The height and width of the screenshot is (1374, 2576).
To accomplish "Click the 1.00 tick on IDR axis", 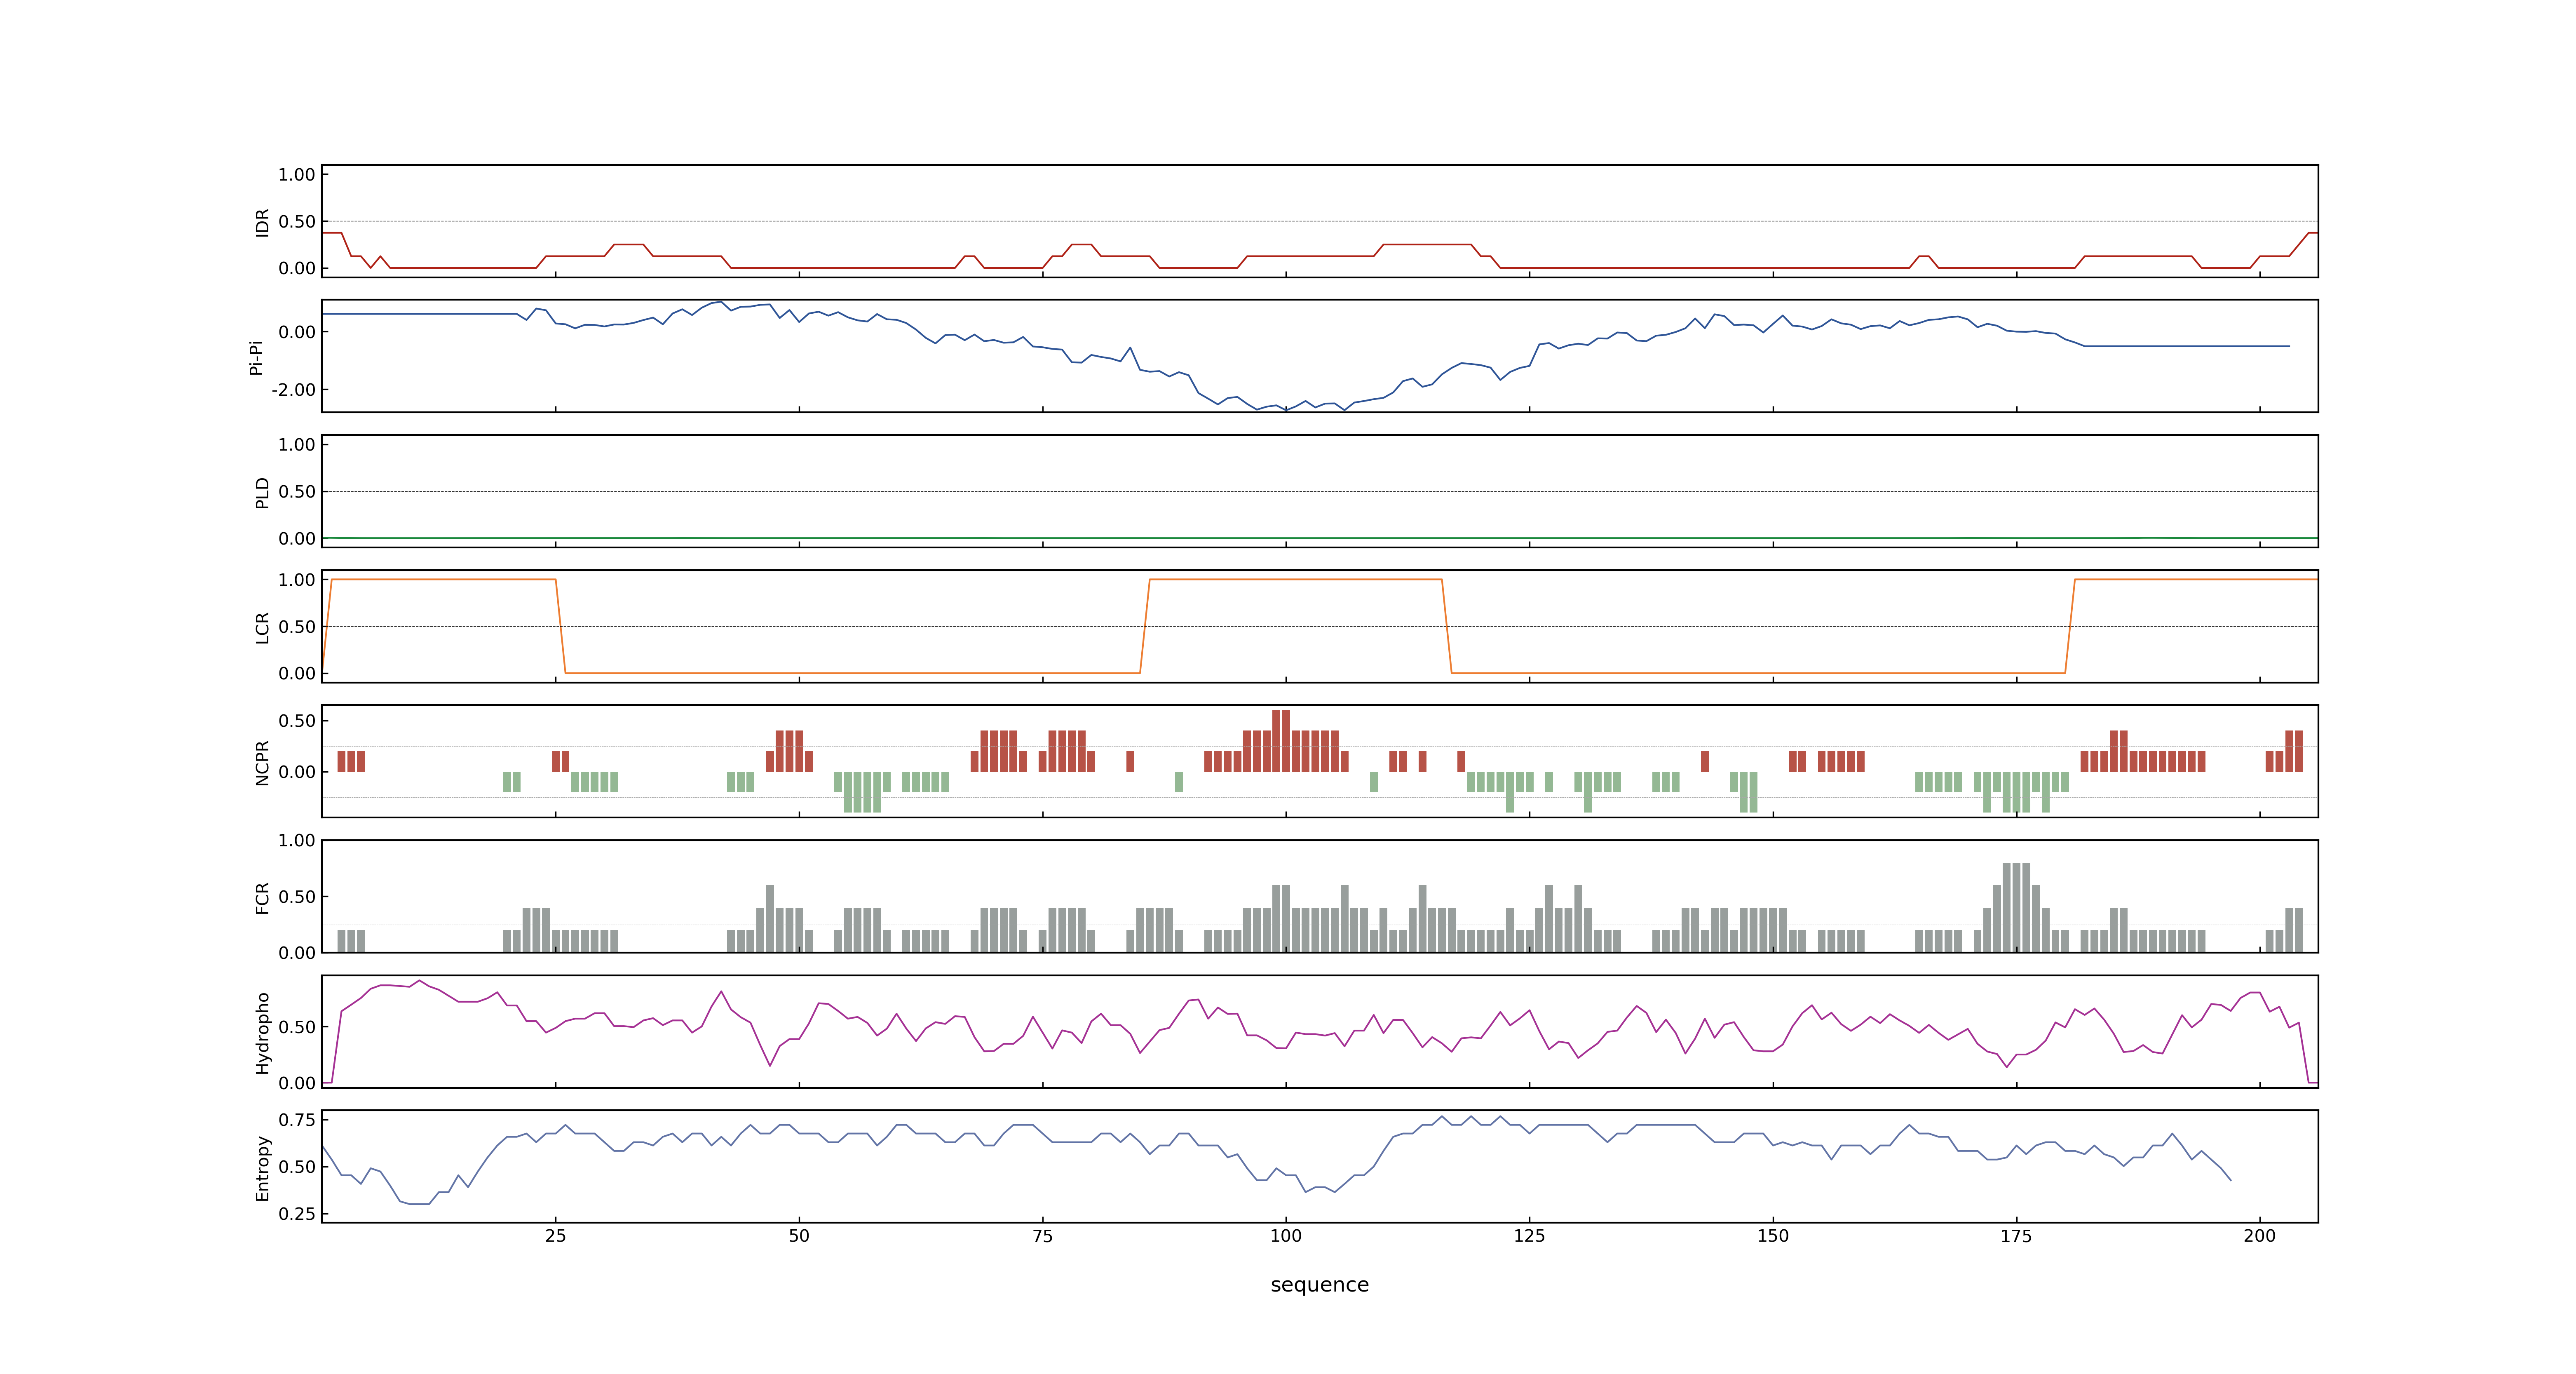I will pos(297,175).
